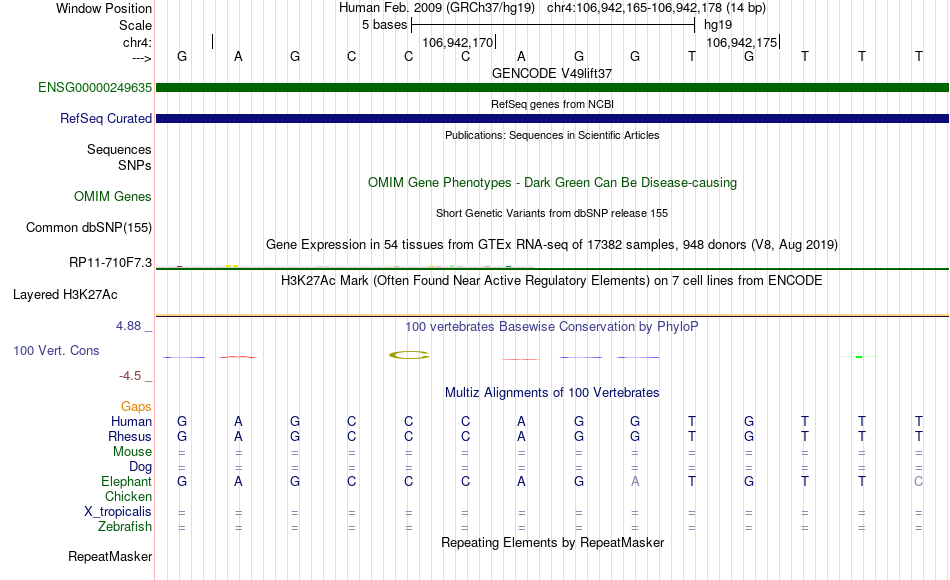950x580 pixels.
Task: Click the ---> strand direction arrow
Action: (141, 58)
